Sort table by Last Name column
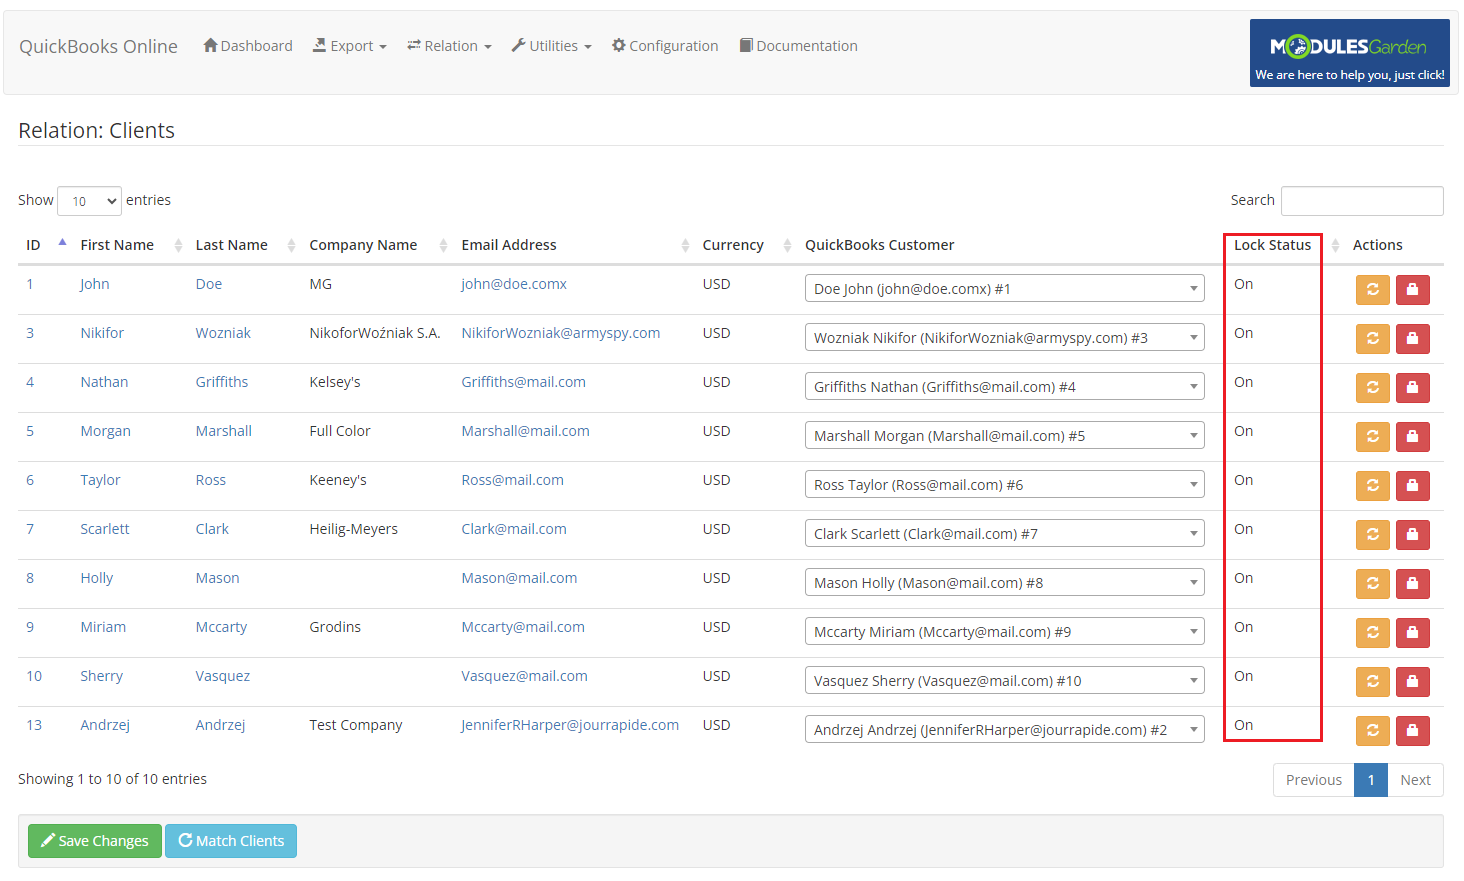This screenshot has width=1464, height=881. pyautogui.click(x=245, y=245)
